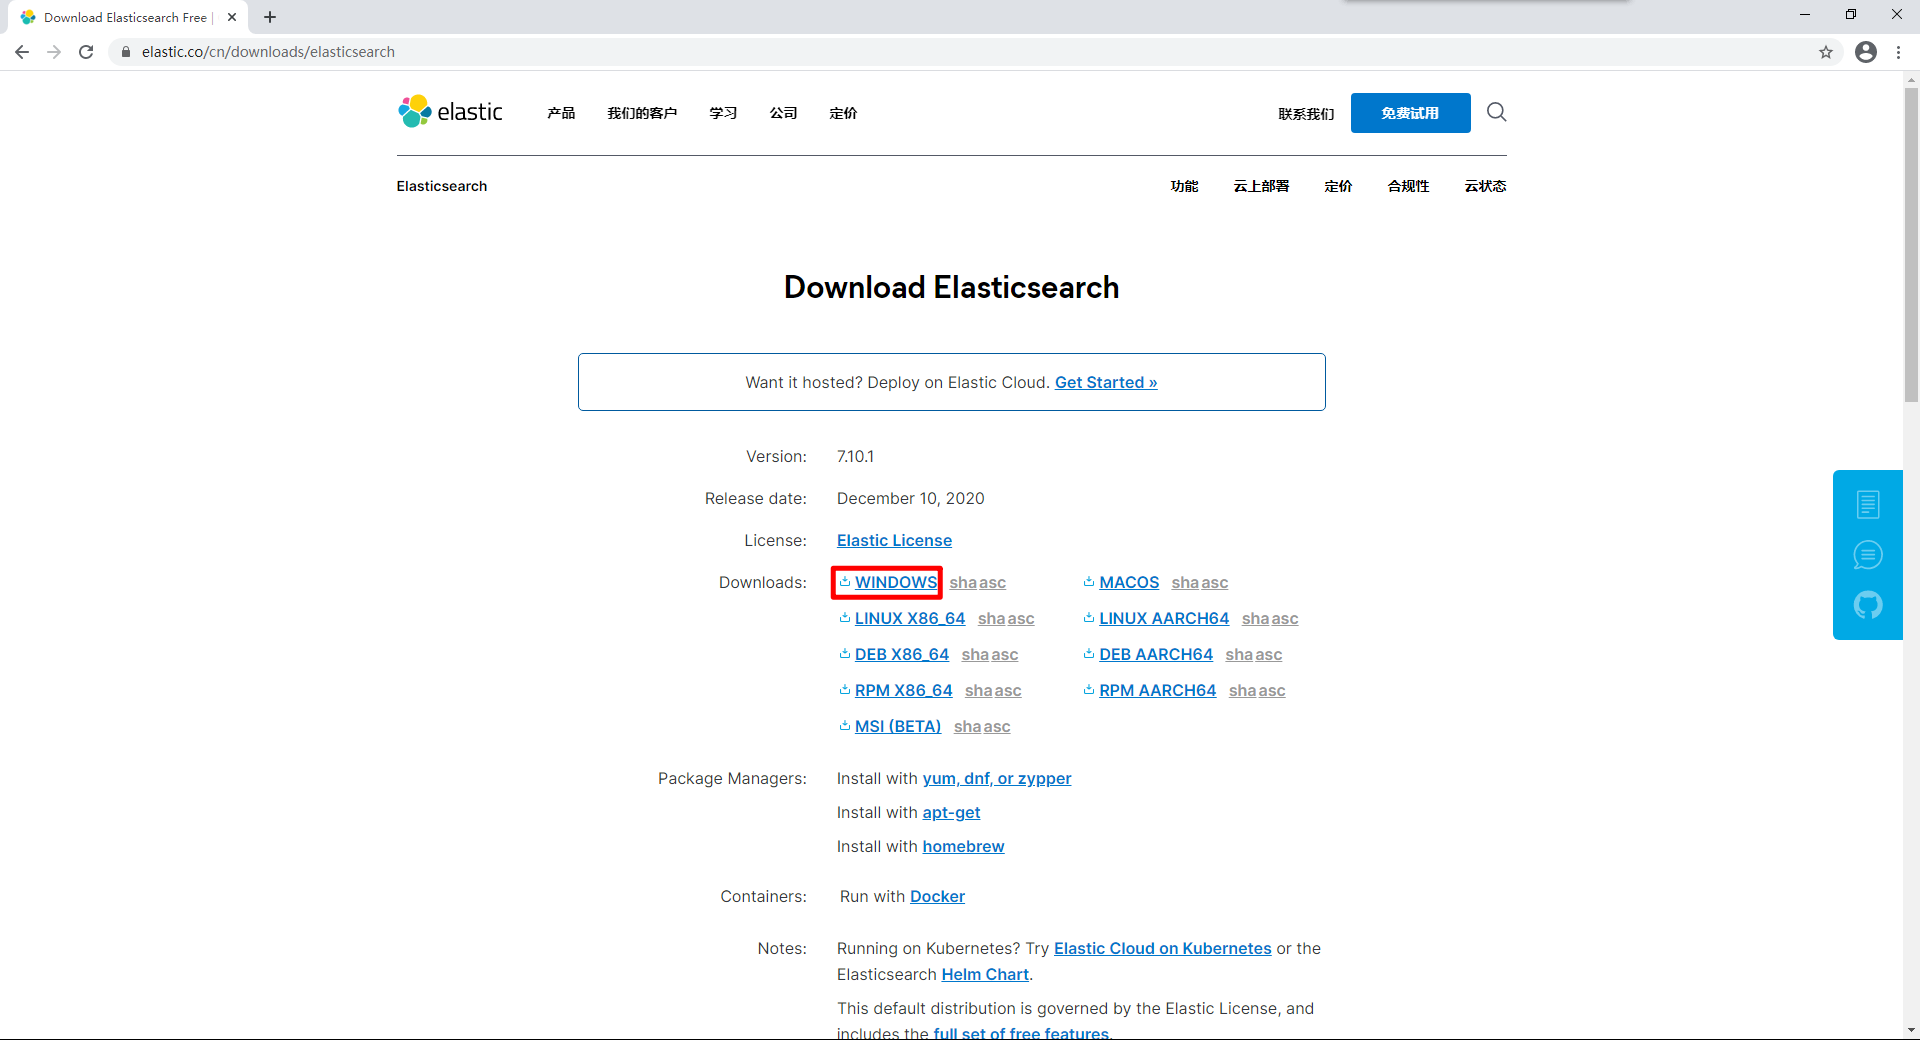Open a new browser tab with the plus button
Viewport: 1920px width, 1040px height.
pos(270,17)
